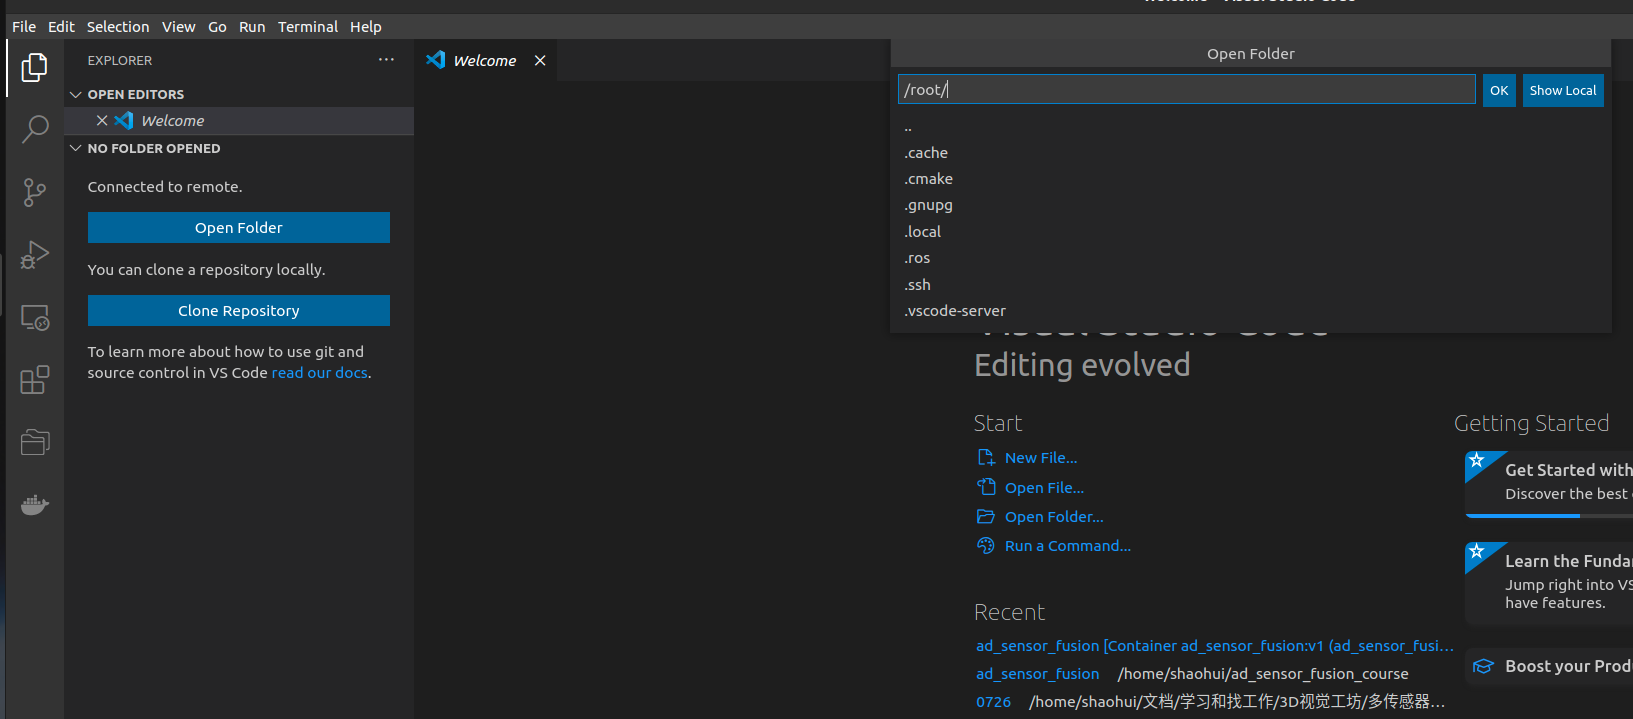This screenshot has width=1633, height=719.
Task: Open the Learn the Fundamentals card
Action: (1549, 583)
